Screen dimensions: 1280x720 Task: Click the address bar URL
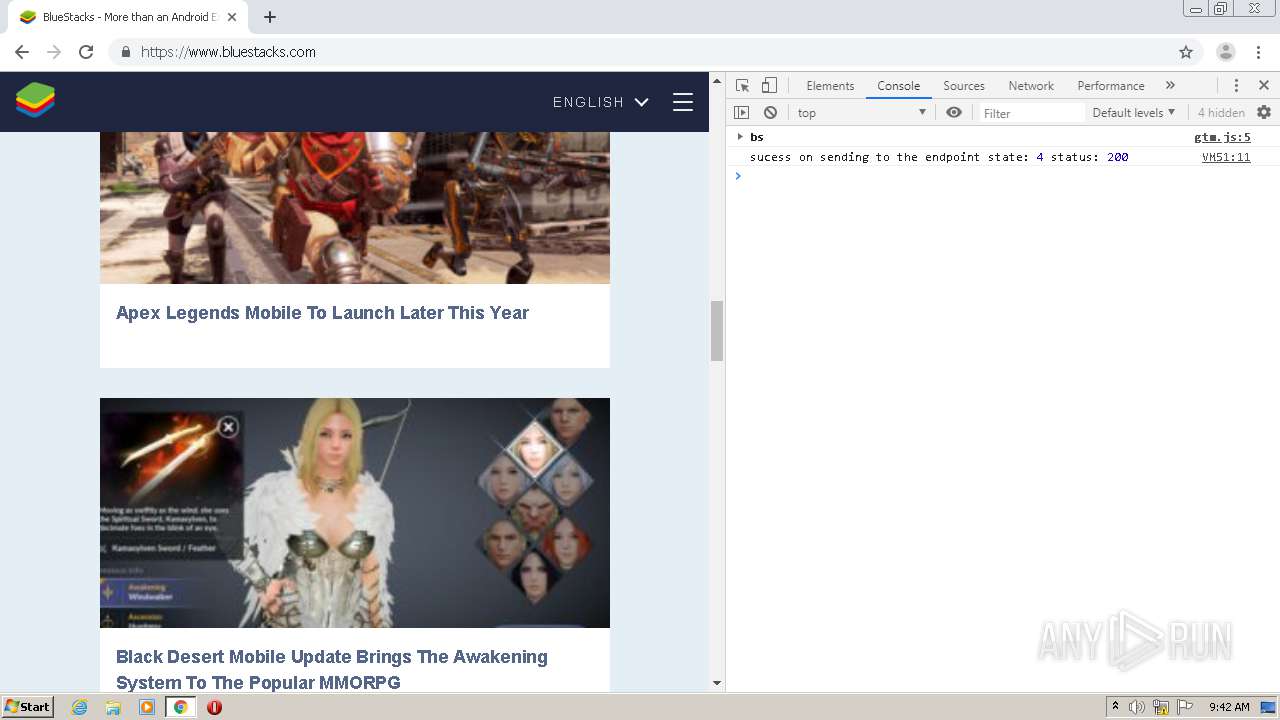click(228, 52)
